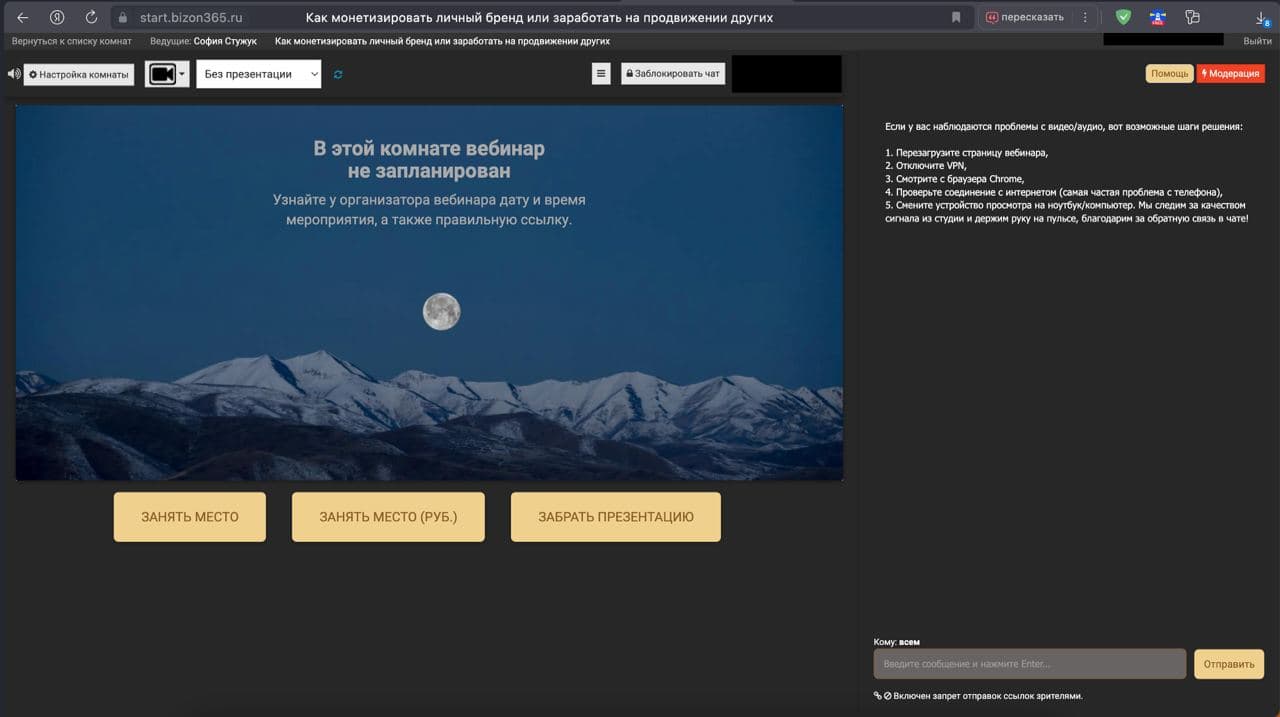Image resolution: width=1280 pixels, height=717 pixels.
Task: Click the 'Кому: всем' recipient selector
Action: click(896, 642)
